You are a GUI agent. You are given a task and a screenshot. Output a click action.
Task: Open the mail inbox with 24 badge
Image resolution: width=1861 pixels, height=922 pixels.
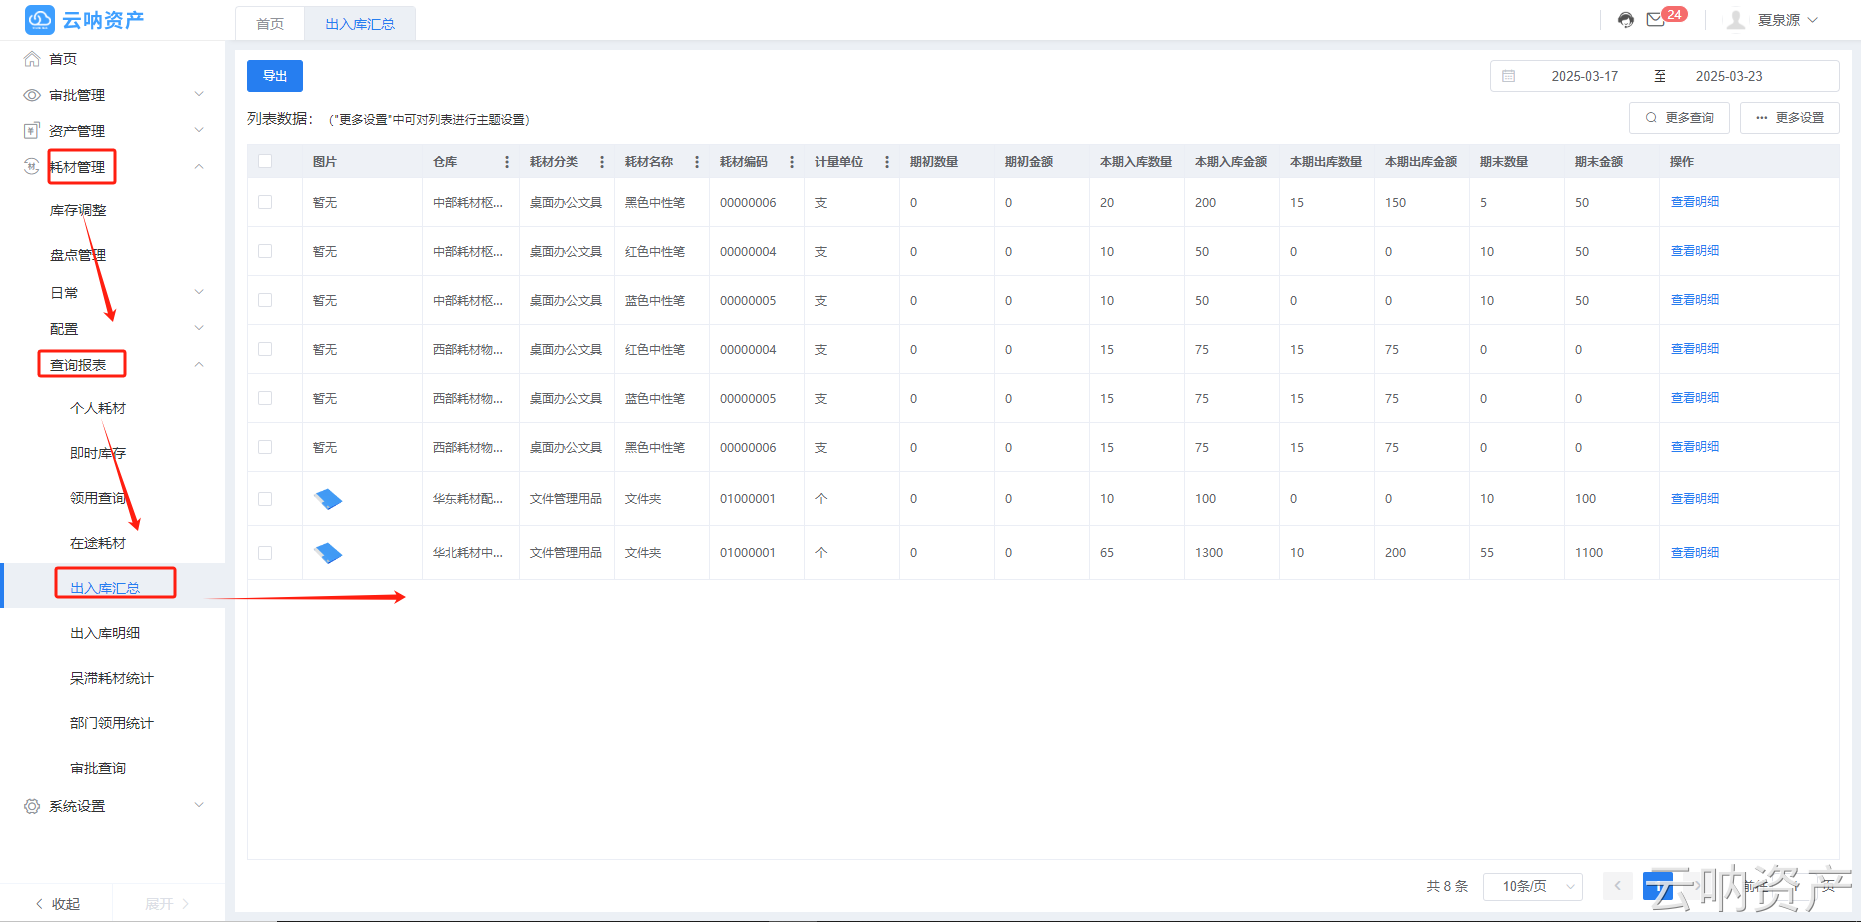[1656, 20]
